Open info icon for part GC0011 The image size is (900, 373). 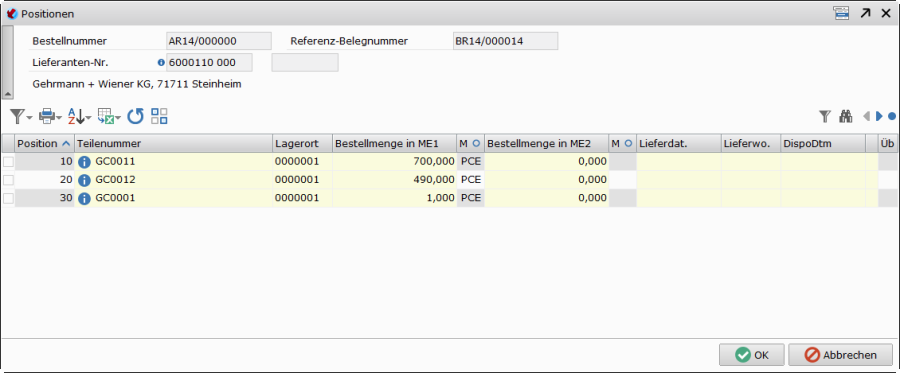coord(84,162)
